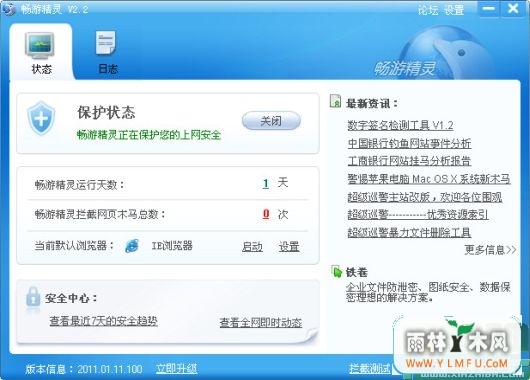Viewport: 530px width, 380px height.
Task: Click the green 铁卷 arrow icon
Action: coord(336,271)
